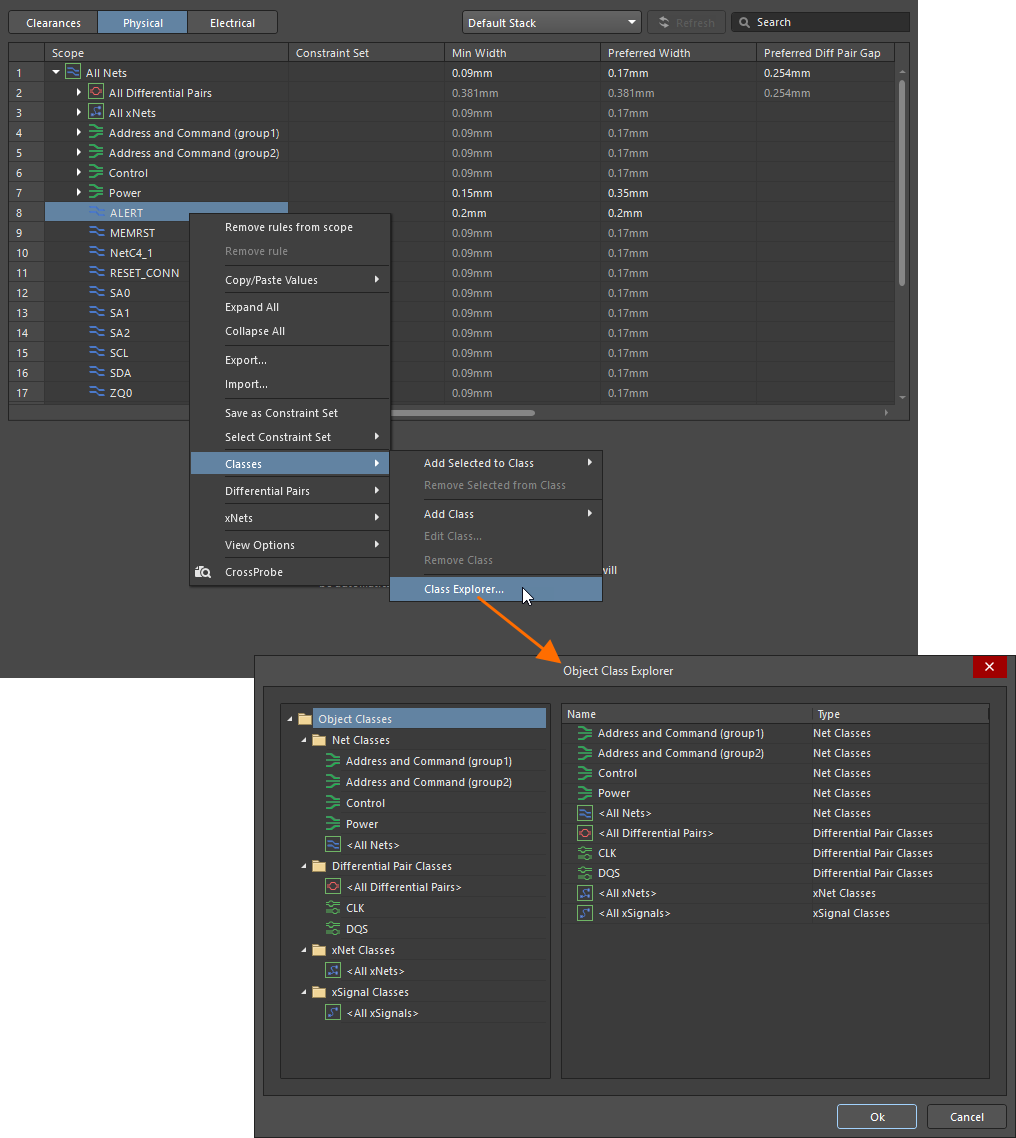Click Cancel in Object Class Explorer
The image size is (1016, 1138).
(x=967, y=1117)
